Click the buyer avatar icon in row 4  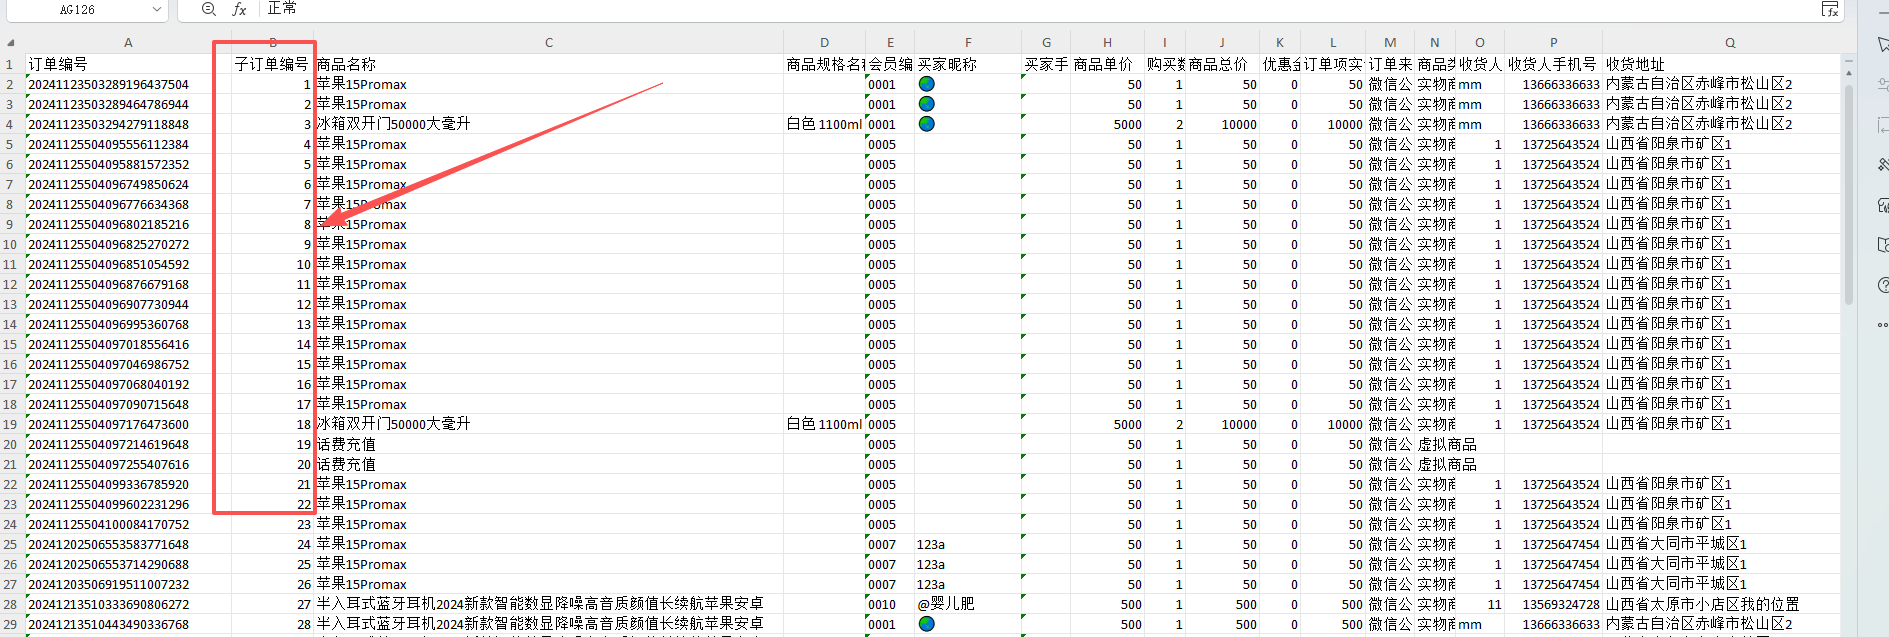point(927,124)
